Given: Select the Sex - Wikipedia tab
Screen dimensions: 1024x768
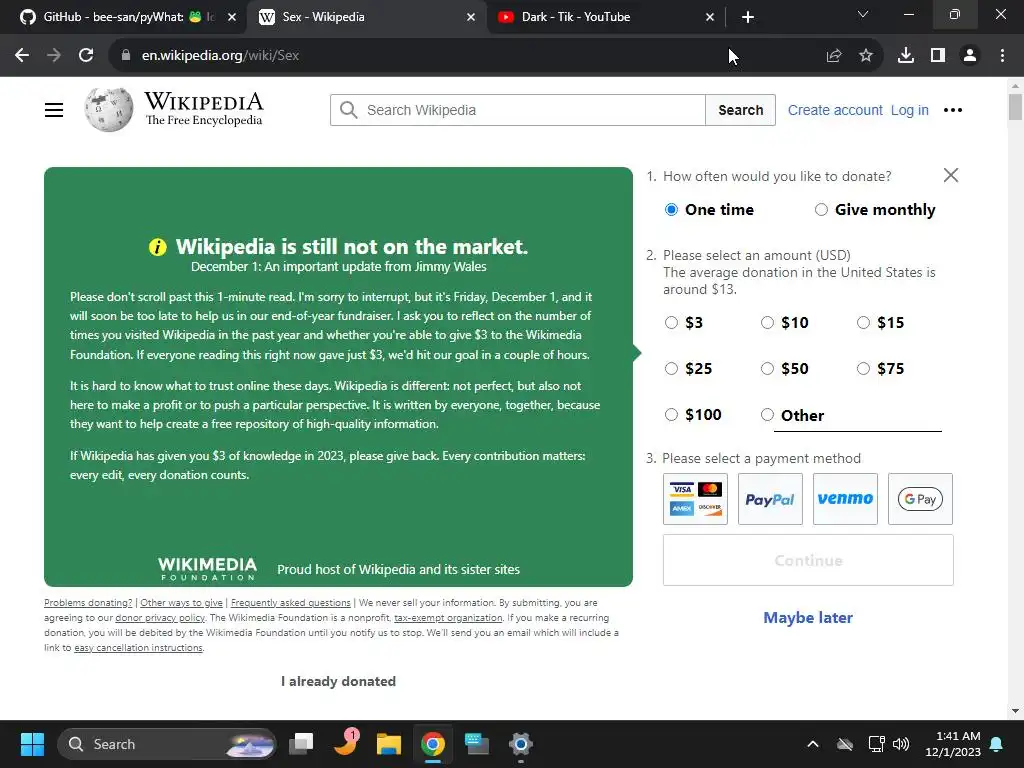Looking at the screenshot, I should pos(366,18).
